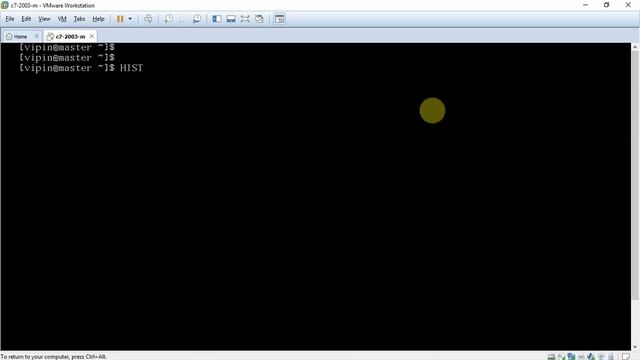Take a snapshot of the VM
Image resolution: width=640 pixels, height=360 pixels.
pos(169,19)
